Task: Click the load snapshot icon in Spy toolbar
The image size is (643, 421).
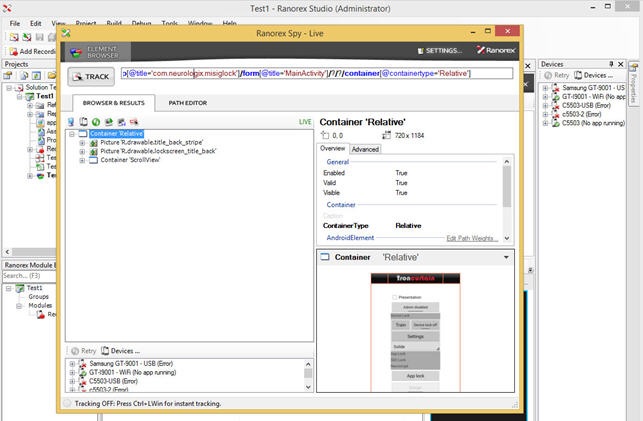Action: coord(109,122)
